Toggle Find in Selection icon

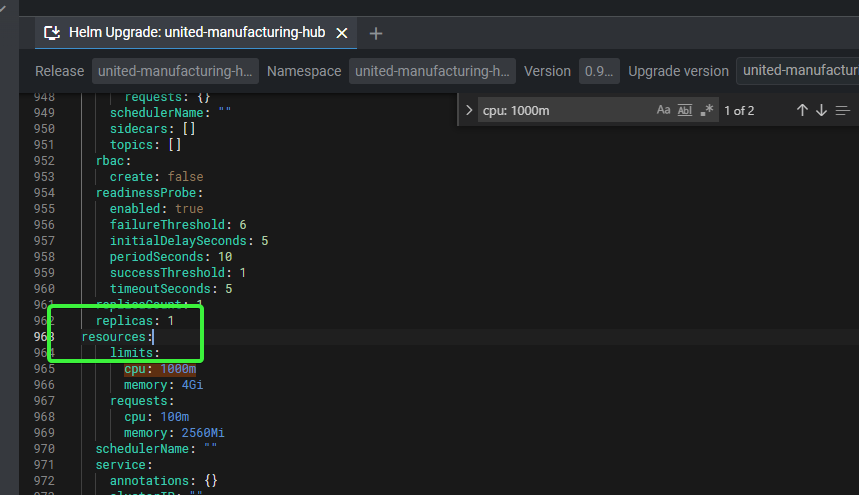pyautogui.click(x=843, y=110)
